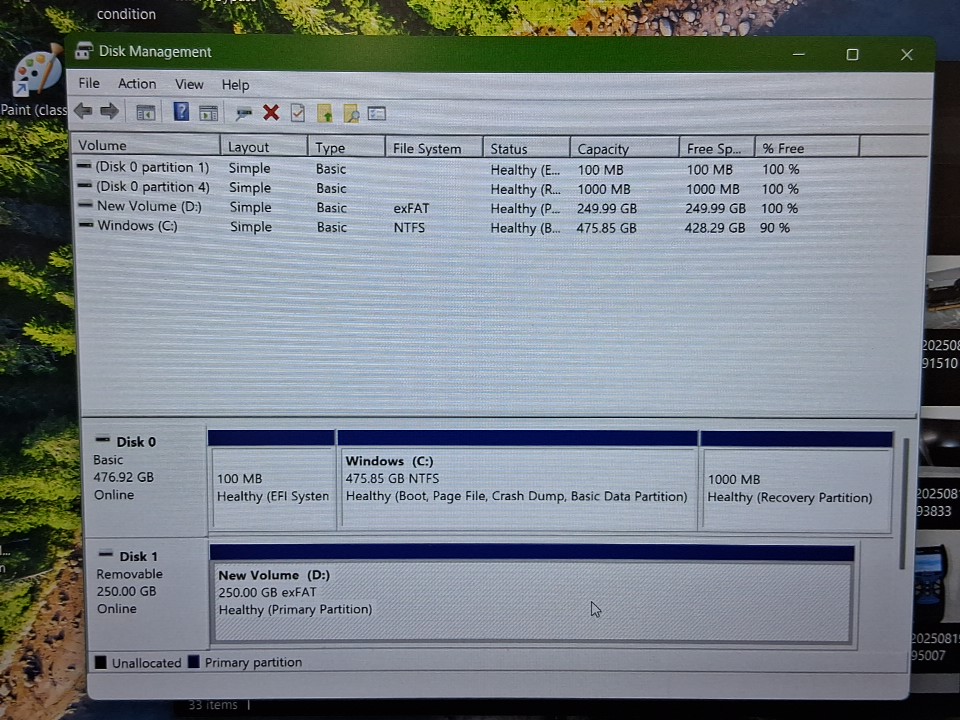Click the Disk 0 drive icon in the lower pane
960x720 pixels.
[102, 440]
